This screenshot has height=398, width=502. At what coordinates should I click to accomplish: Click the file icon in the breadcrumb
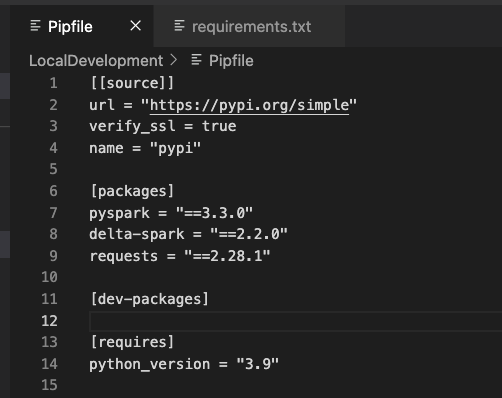(196, 60)
